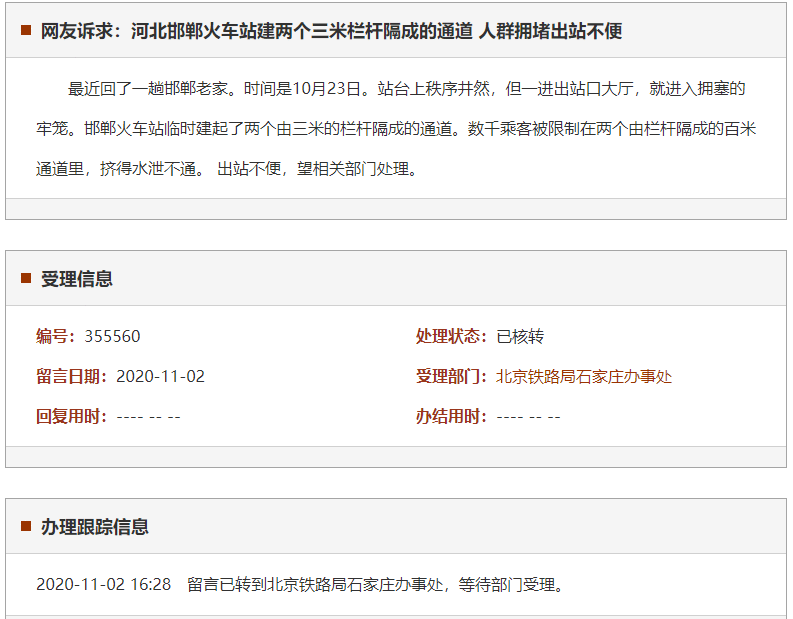This screenshot has width=793, height=619.
Task: Select the case number 355560
Action: [x=112, y=336]
